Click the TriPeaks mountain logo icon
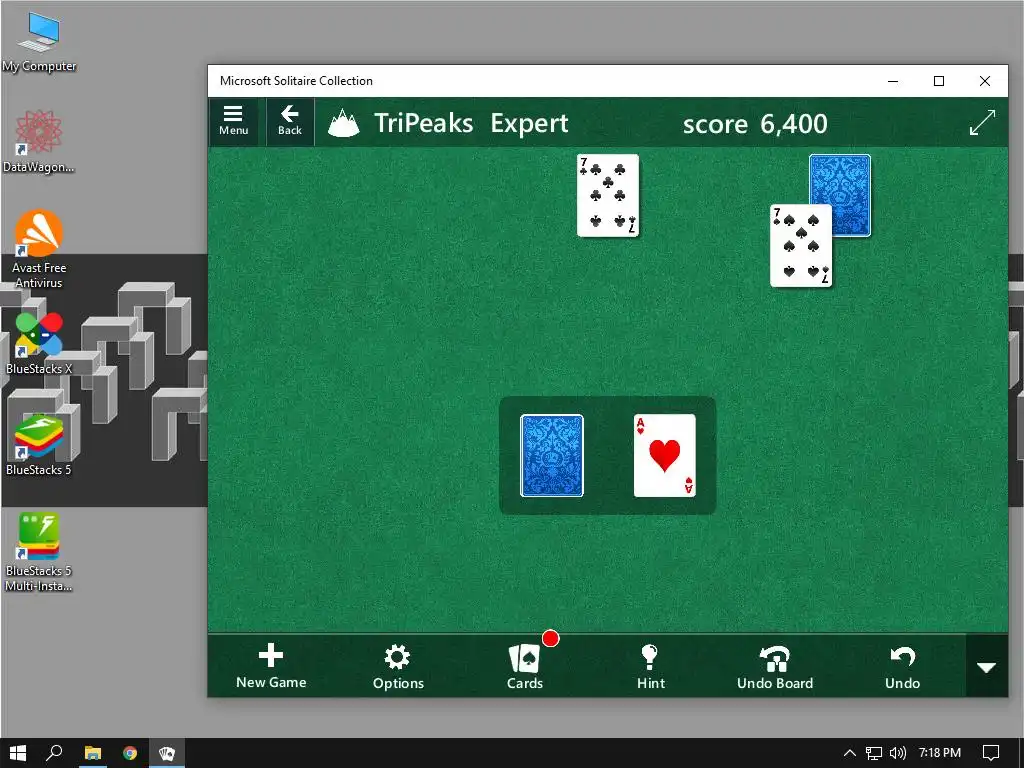 (344, 123)
